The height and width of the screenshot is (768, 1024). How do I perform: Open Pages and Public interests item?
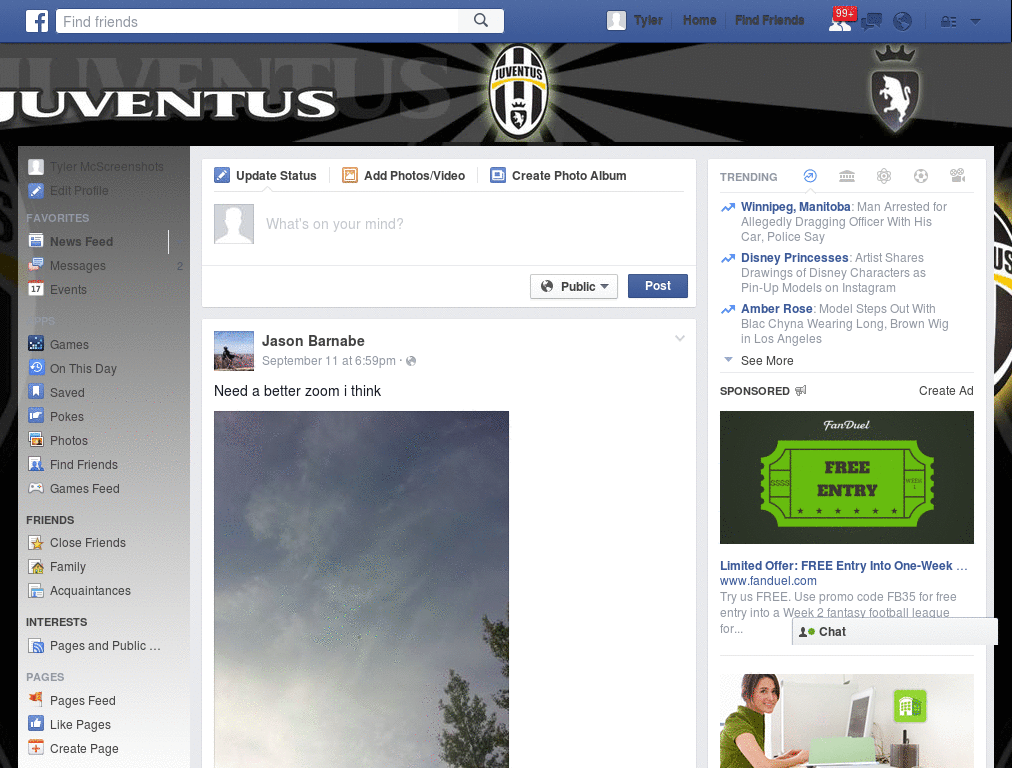105,645
